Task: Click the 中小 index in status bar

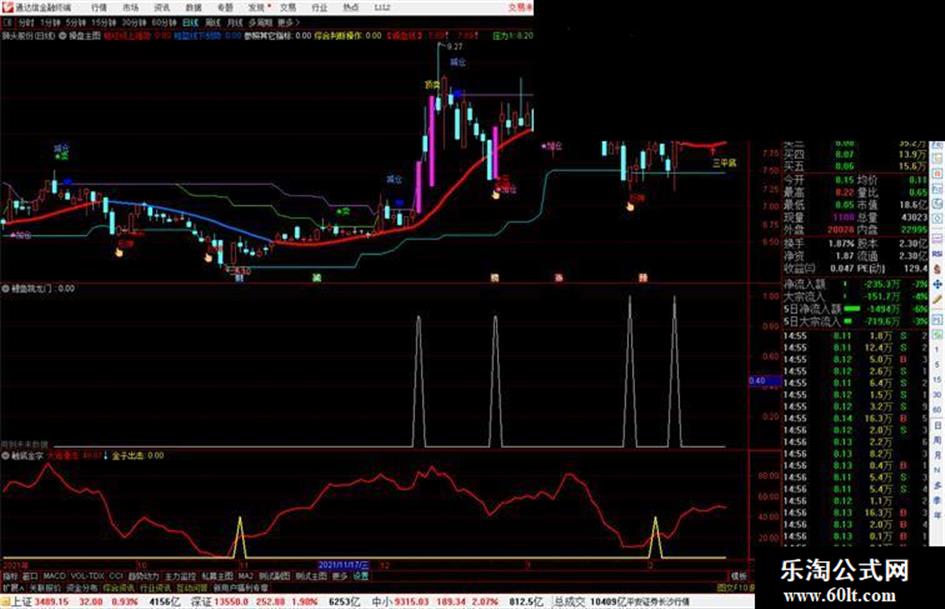Action: tap(381, 602)
